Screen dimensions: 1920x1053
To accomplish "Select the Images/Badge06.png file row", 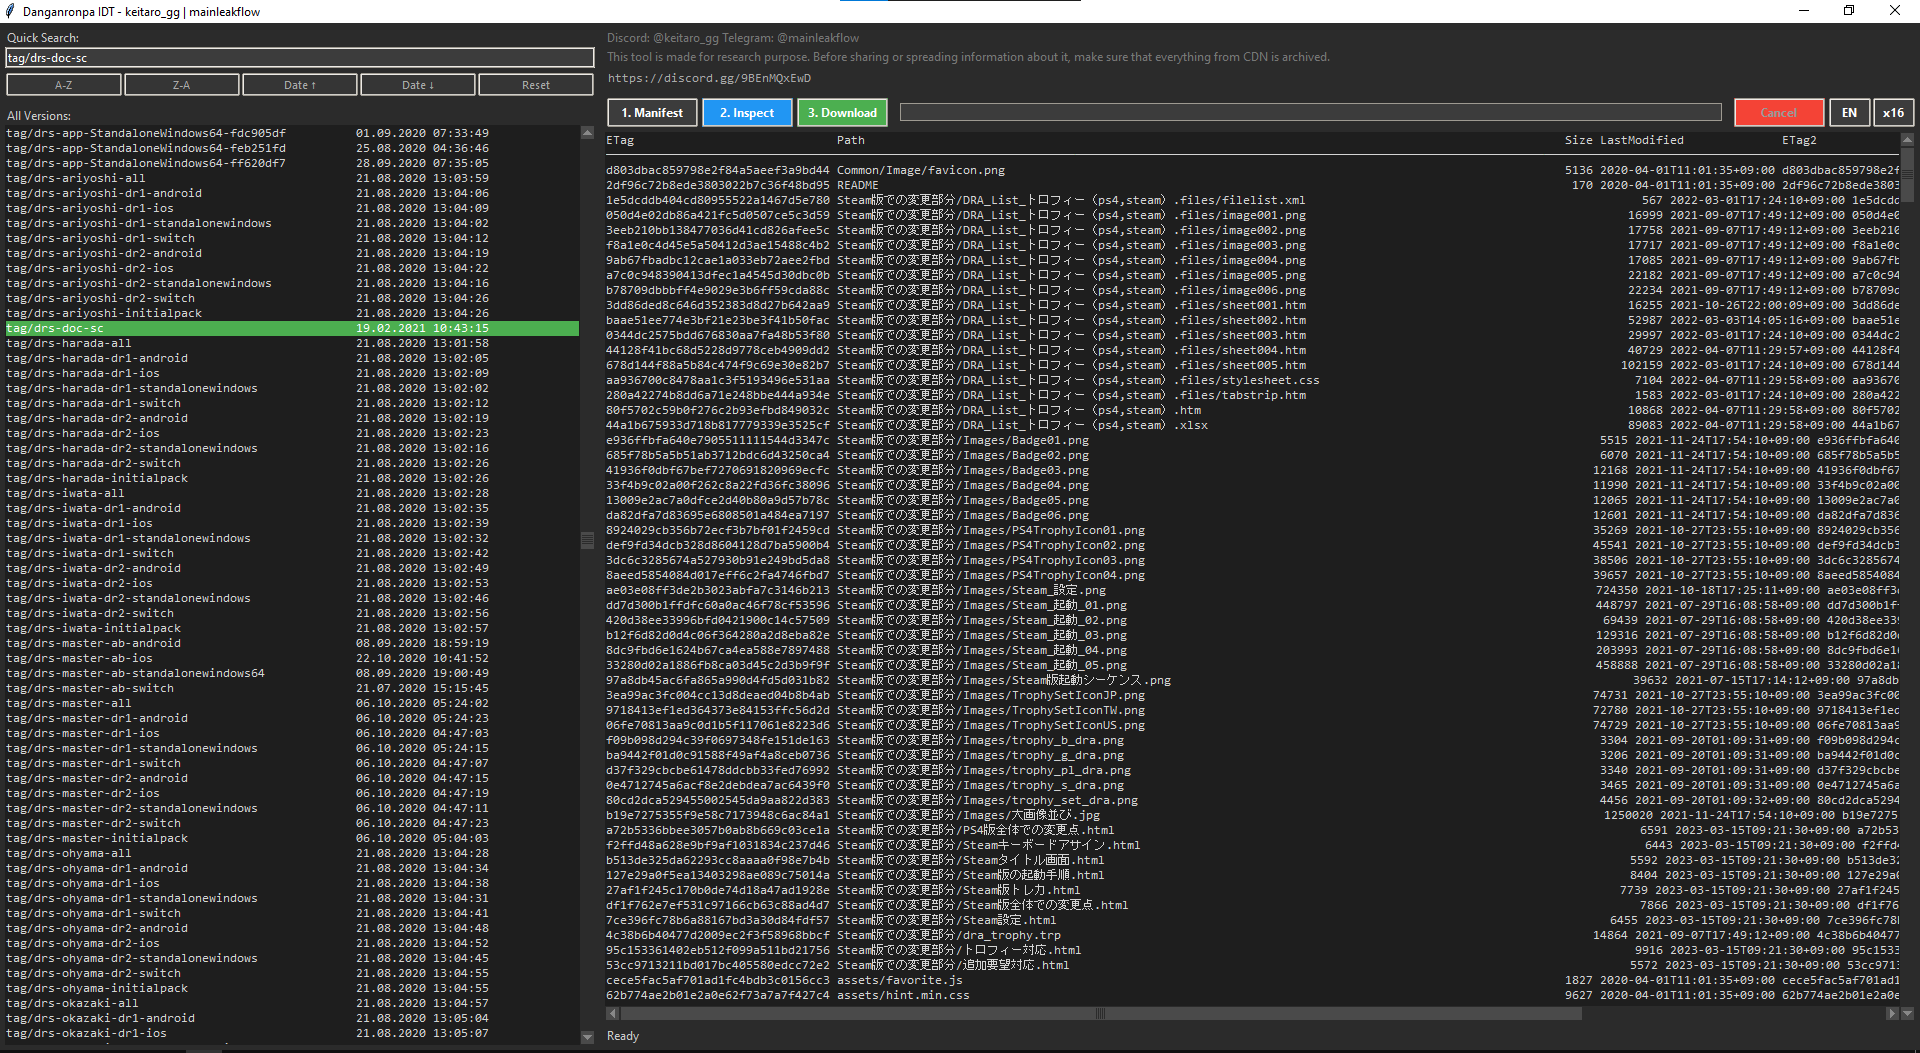I will click(x=1252, y=515).
